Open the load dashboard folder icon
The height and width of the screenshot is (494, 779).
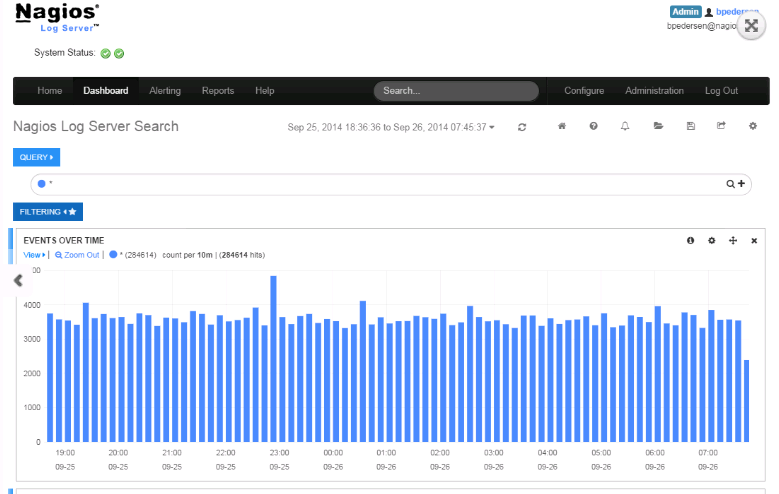658,127
